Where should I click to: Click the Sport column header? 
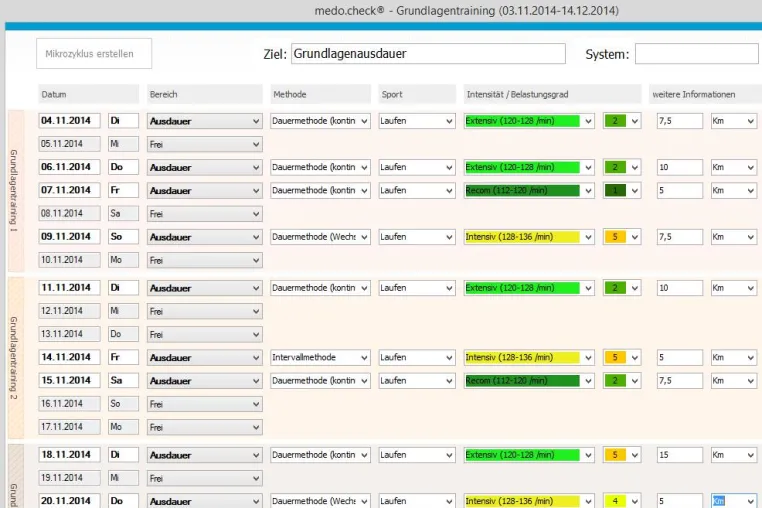click(417, 94)
